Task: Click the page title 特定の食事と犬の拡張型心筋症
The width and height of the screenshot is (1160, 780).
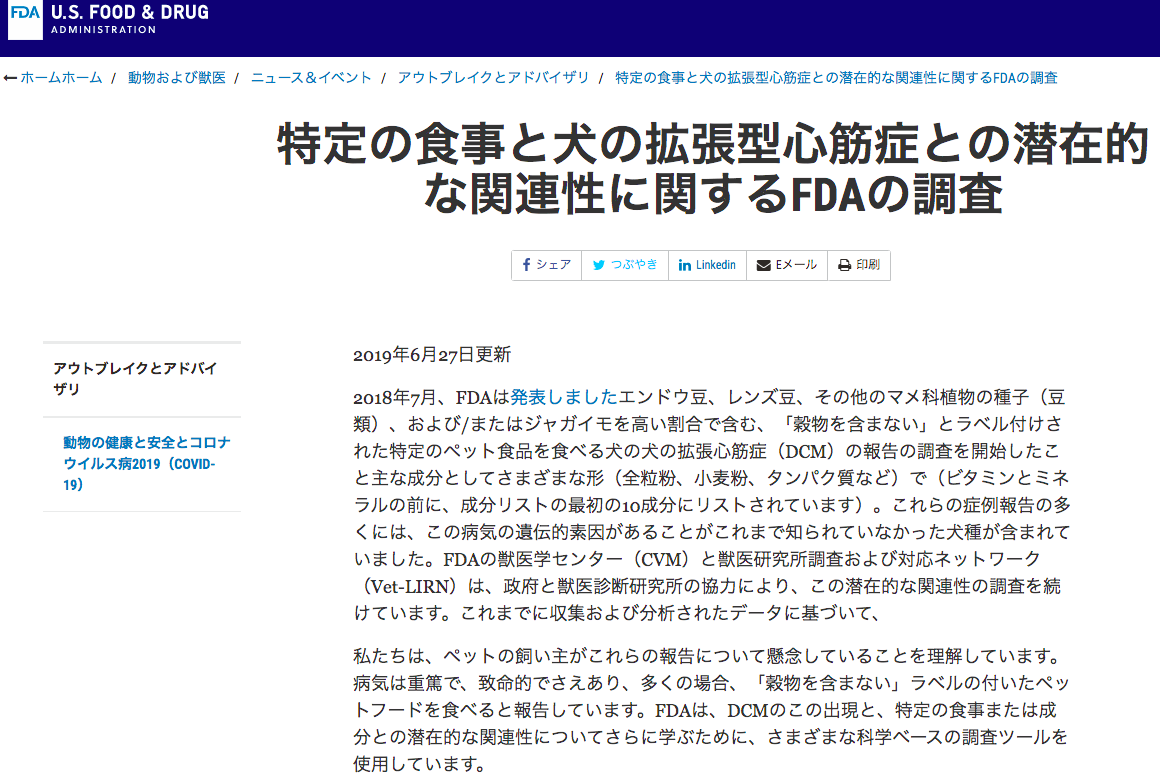Action: pos(713,168)
